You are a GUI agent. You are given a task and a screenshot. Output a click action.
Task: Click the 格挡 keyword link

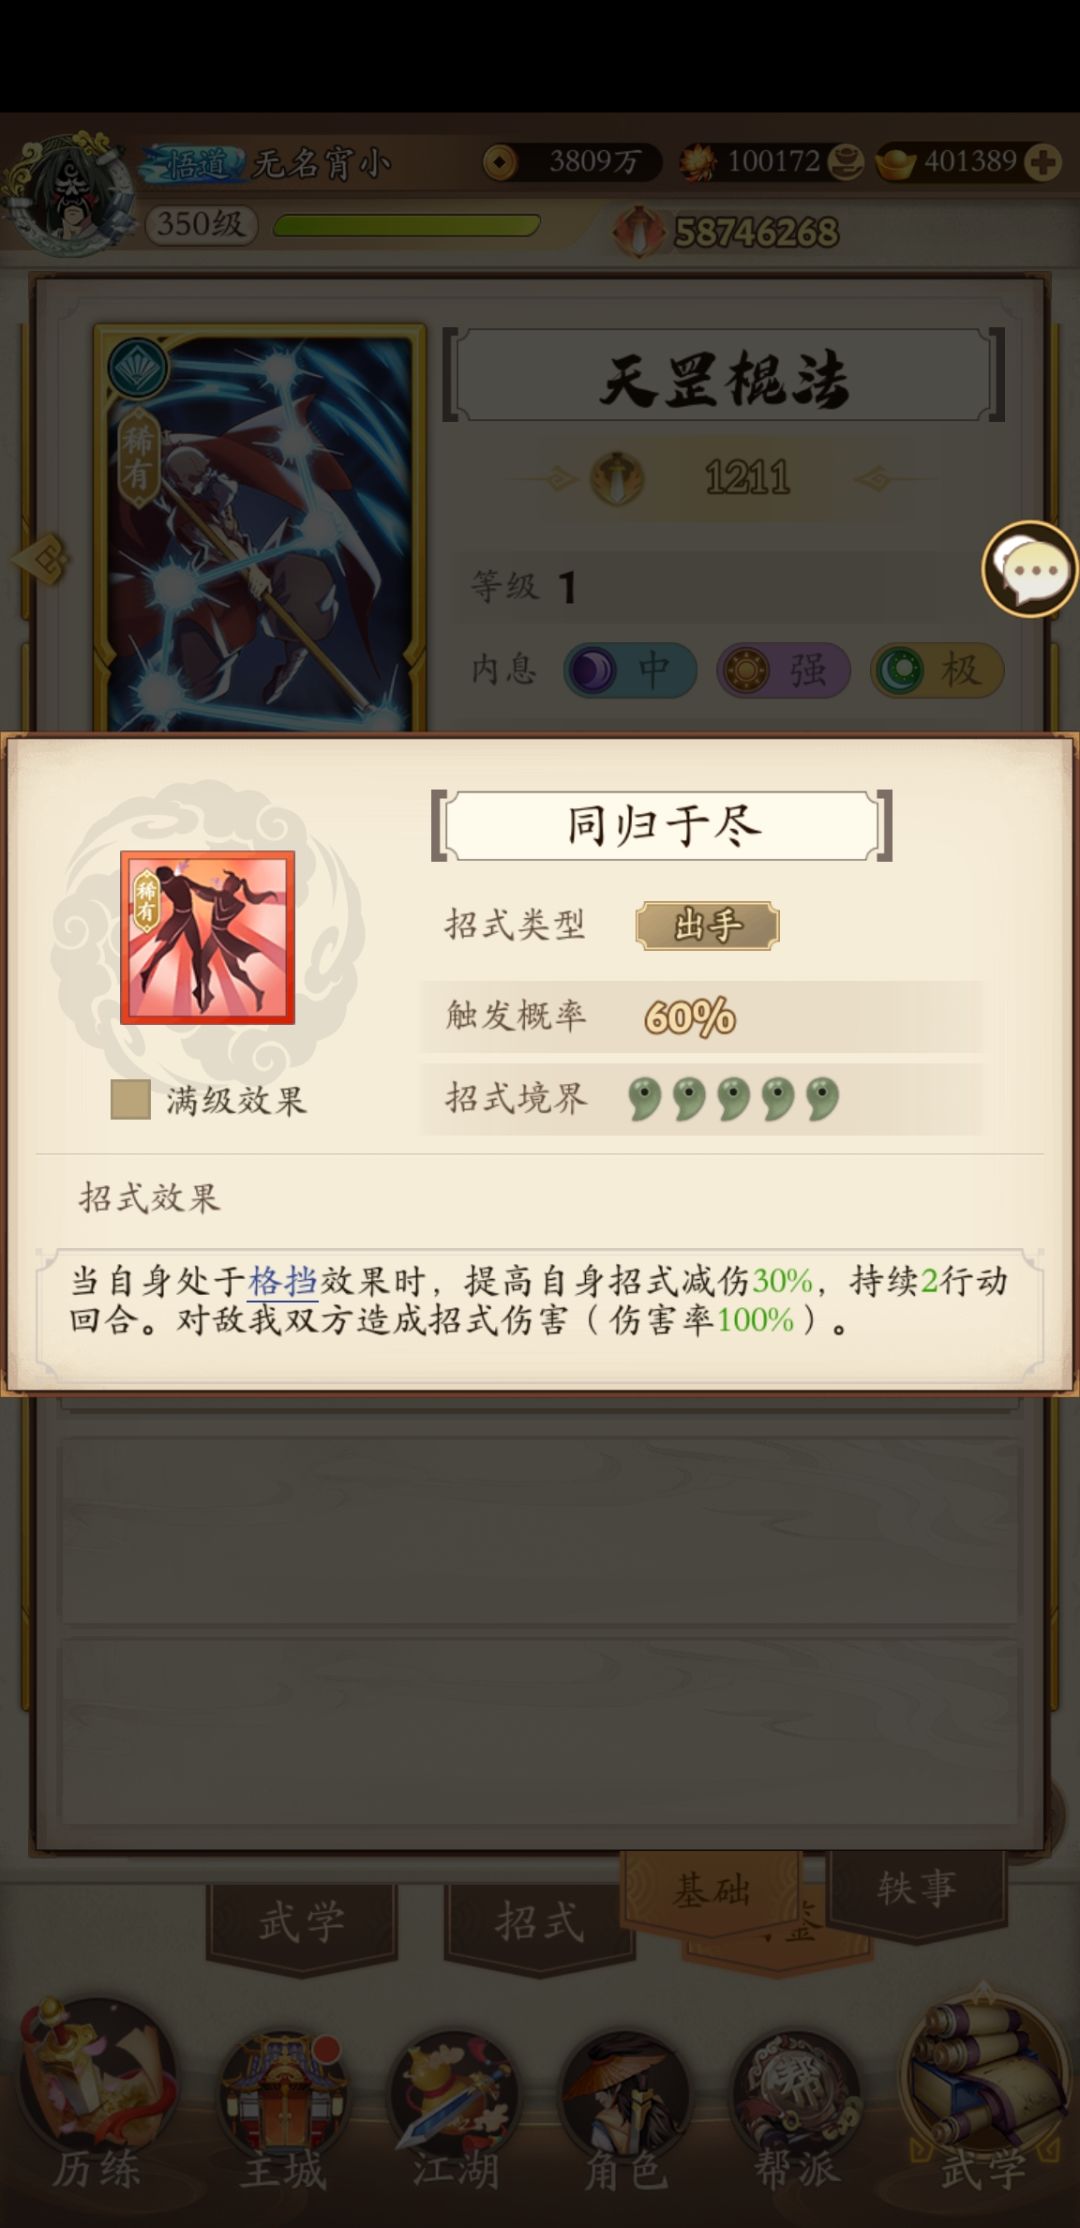click(x=282, y=1281)
